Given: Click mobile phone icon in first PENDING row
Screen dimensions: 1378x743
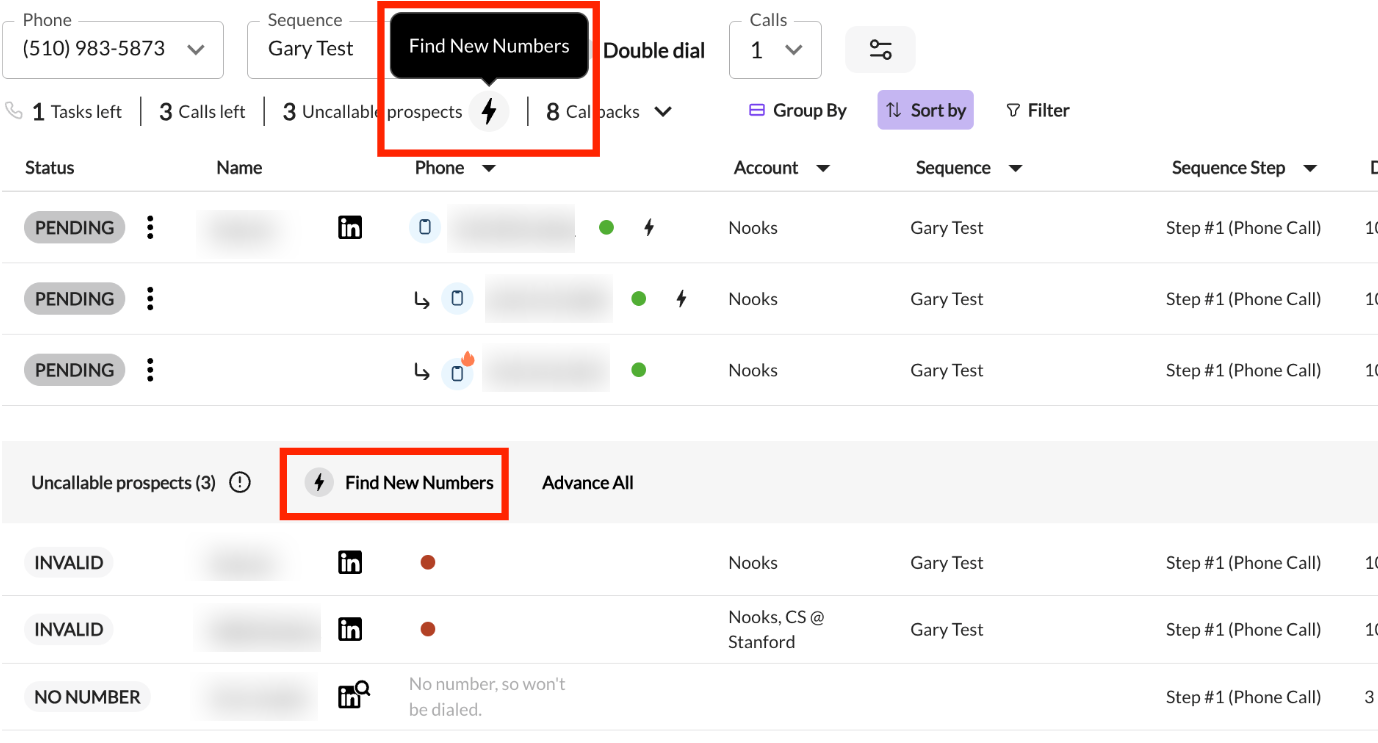Looking at the screenshot, I should 425,227.
